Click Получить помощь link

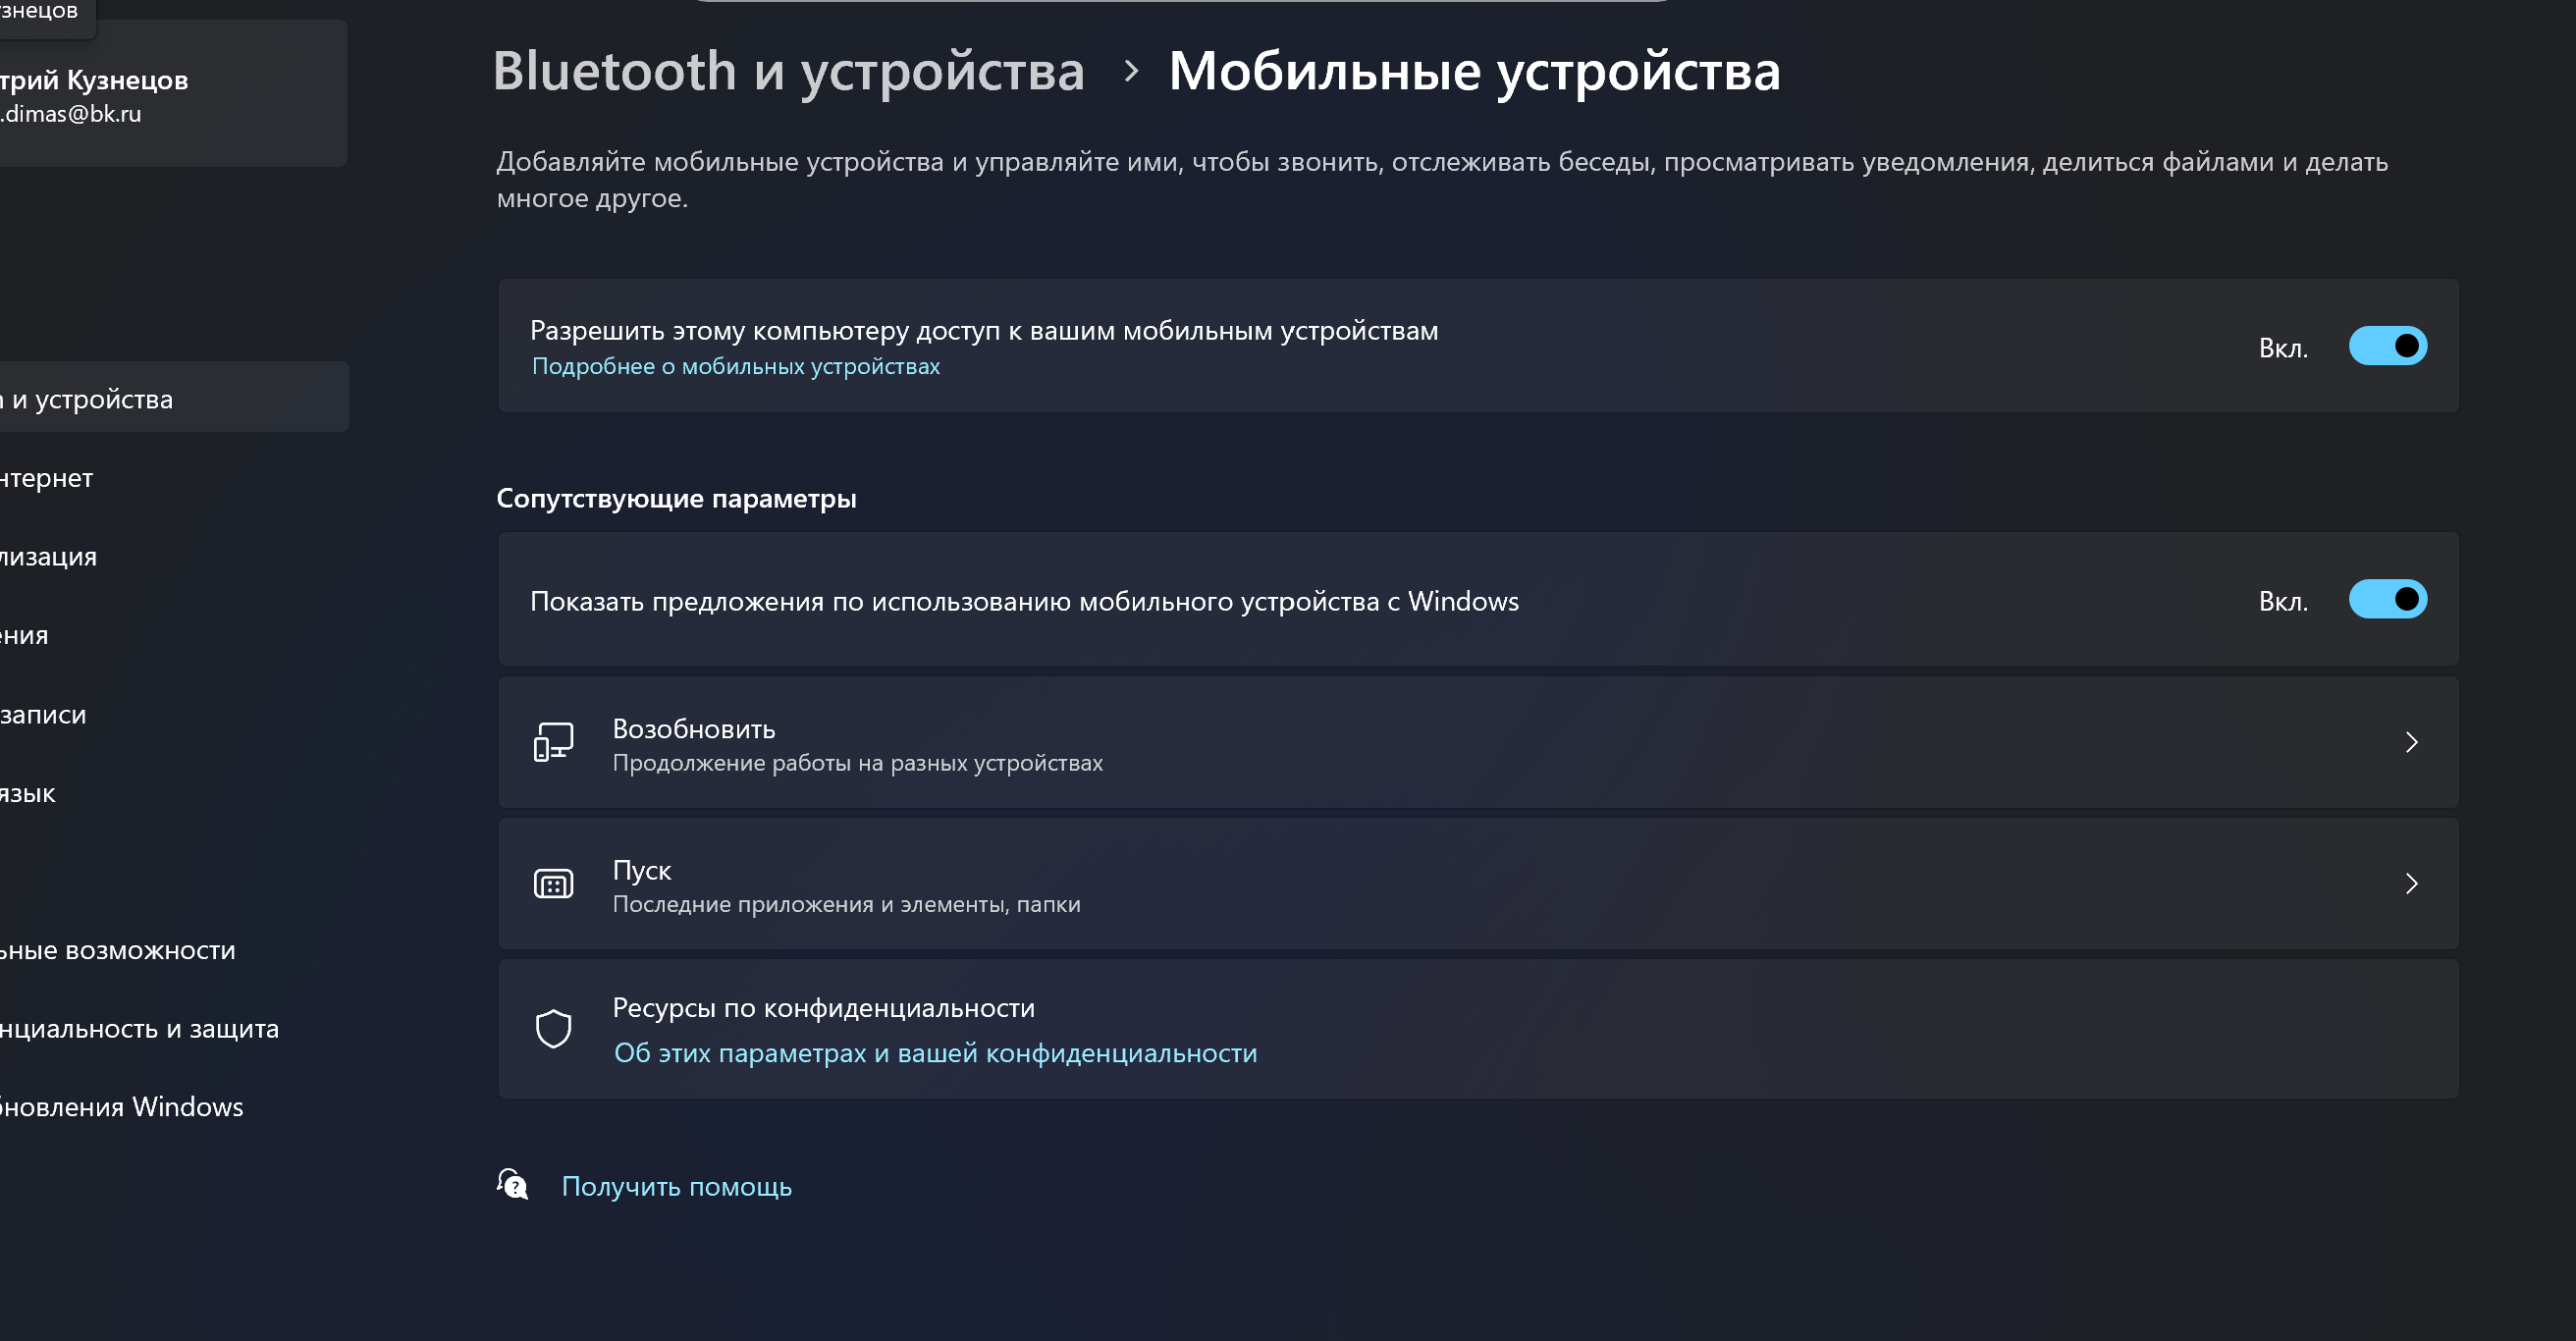(676, 1186)
